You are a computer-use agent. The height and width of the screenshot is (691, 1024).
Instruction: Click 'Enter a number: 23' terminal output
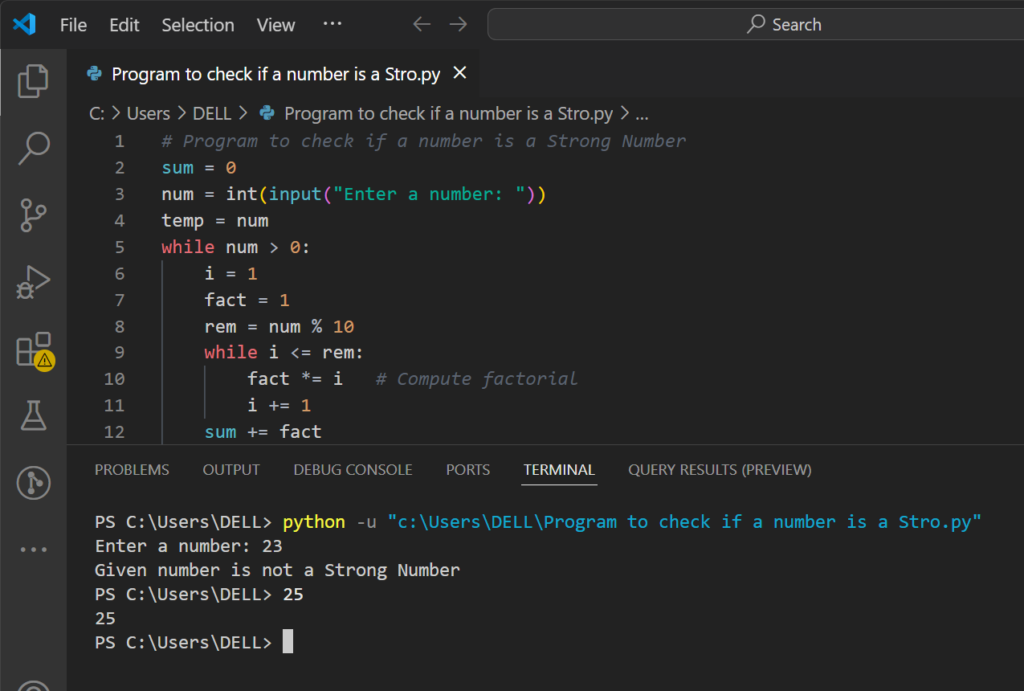pos(189,546)
